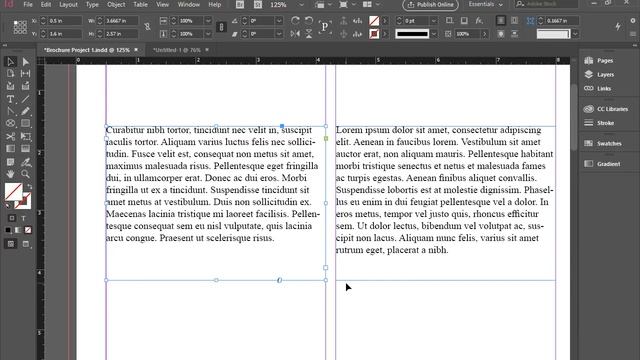The height and width of the screenshot is (360, 640).
Task: Select the Zoom tool
Action: [25, 174]
